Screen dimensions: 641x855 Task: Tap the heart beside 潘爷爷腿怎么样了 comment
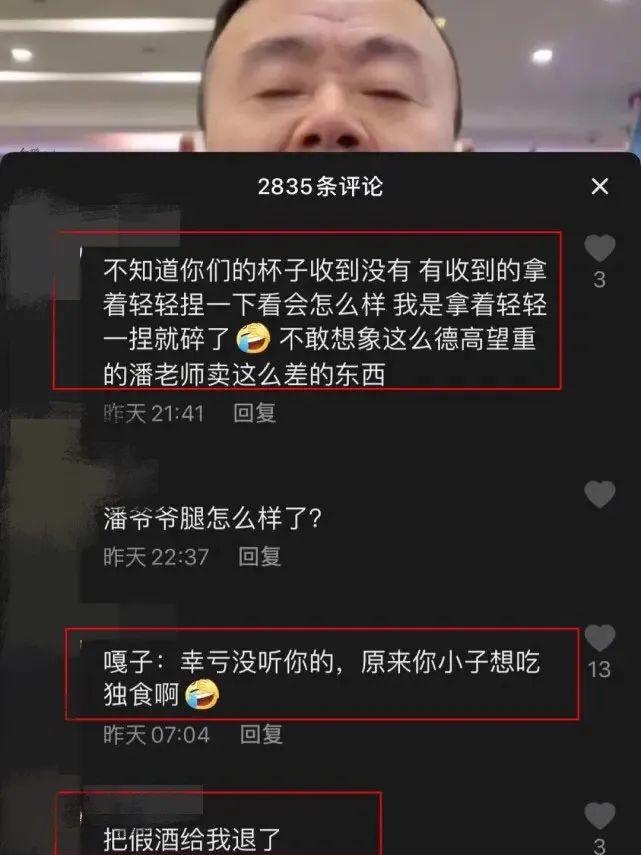(600, 495)
